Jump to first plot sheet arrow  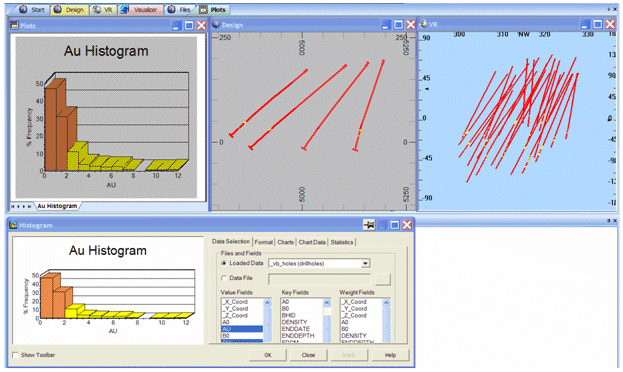click(x=12, y=206)
